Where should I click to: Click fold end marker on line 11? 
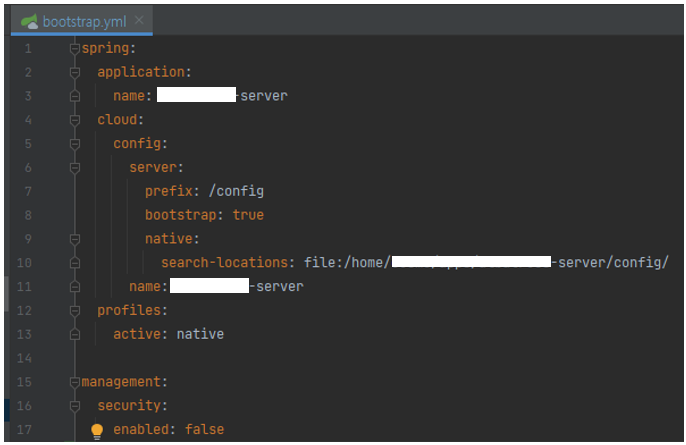point(75,287)
